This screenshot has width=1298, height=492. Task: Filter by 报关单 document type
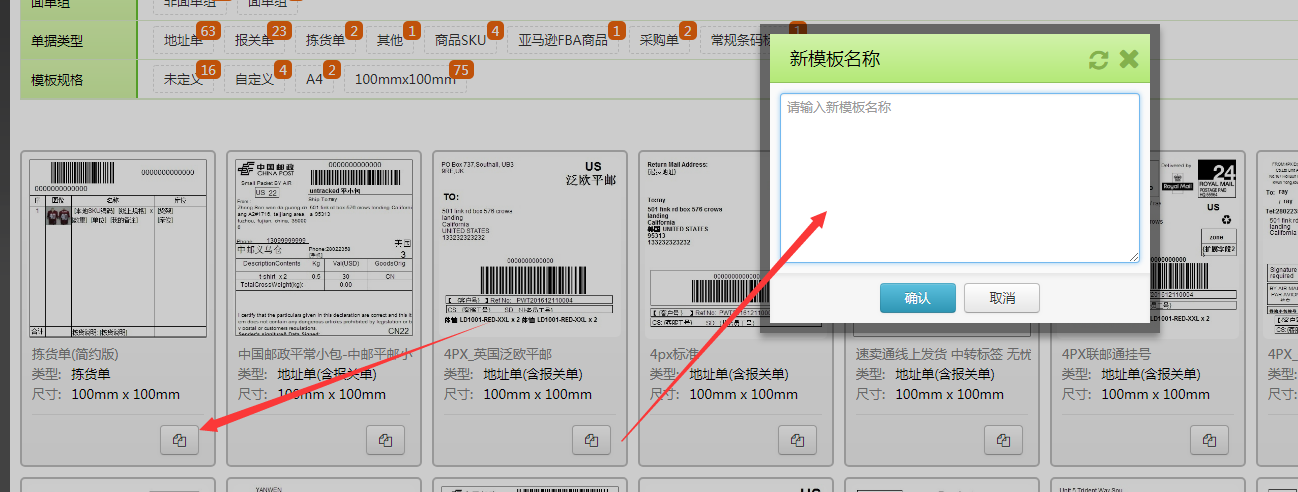pyautogui.click(x=255, y=40)
